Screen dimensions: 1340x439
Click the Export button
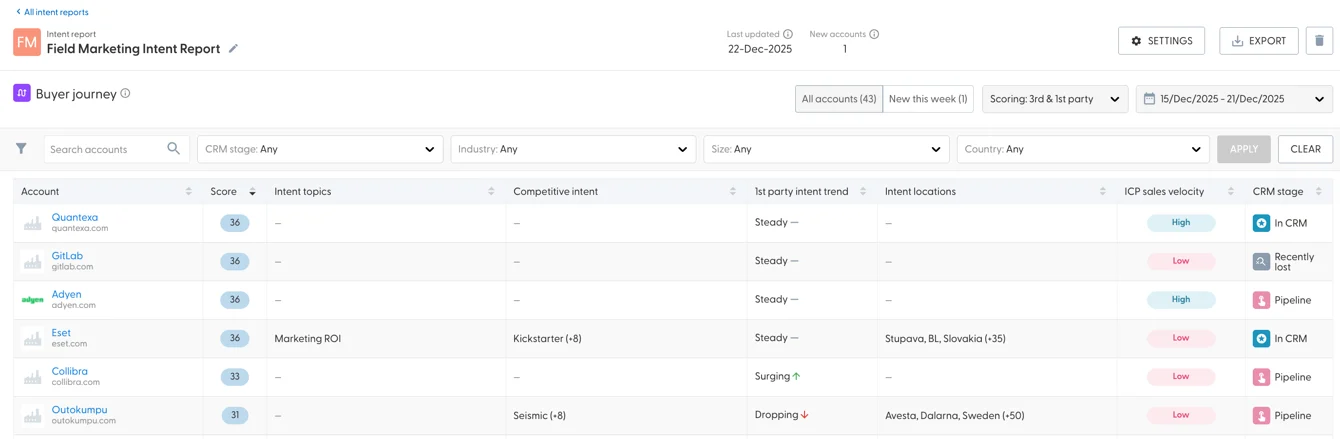[x=1259, y=41]
